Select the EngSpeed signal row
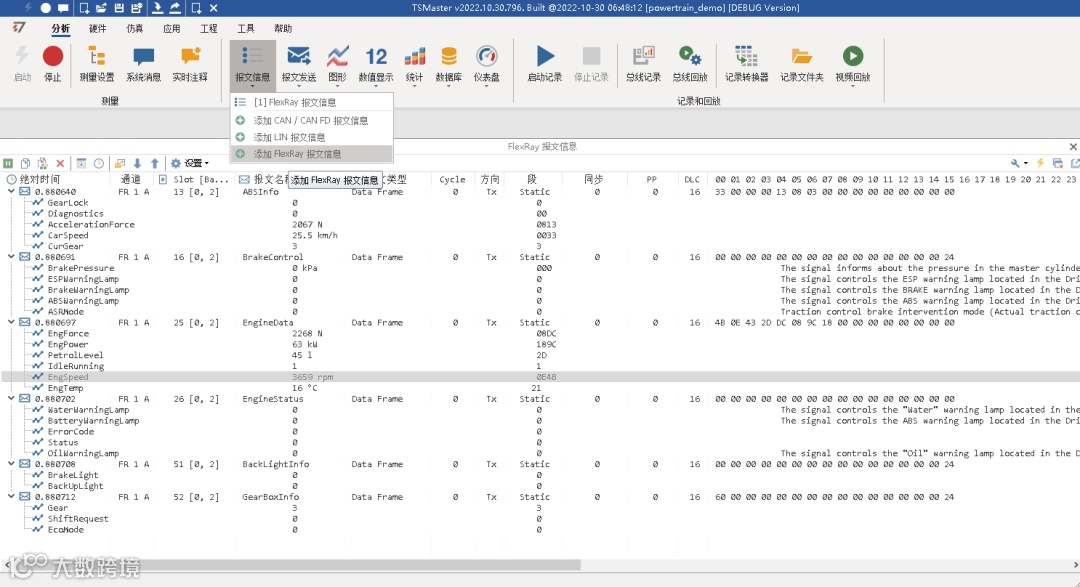 point(540,377)
